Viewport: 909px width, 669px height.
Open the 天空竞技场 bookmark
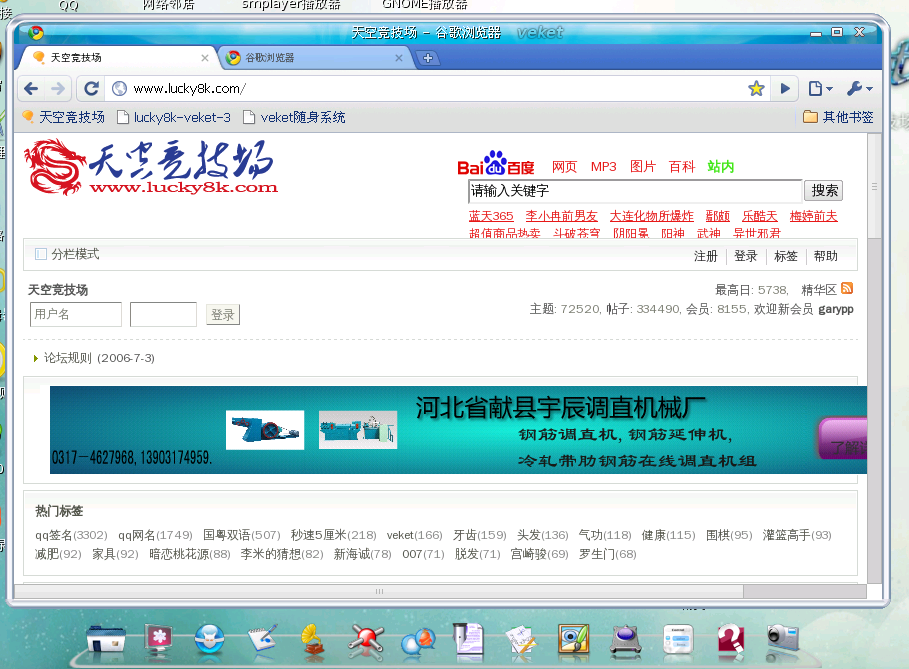[x=64, y=117]
